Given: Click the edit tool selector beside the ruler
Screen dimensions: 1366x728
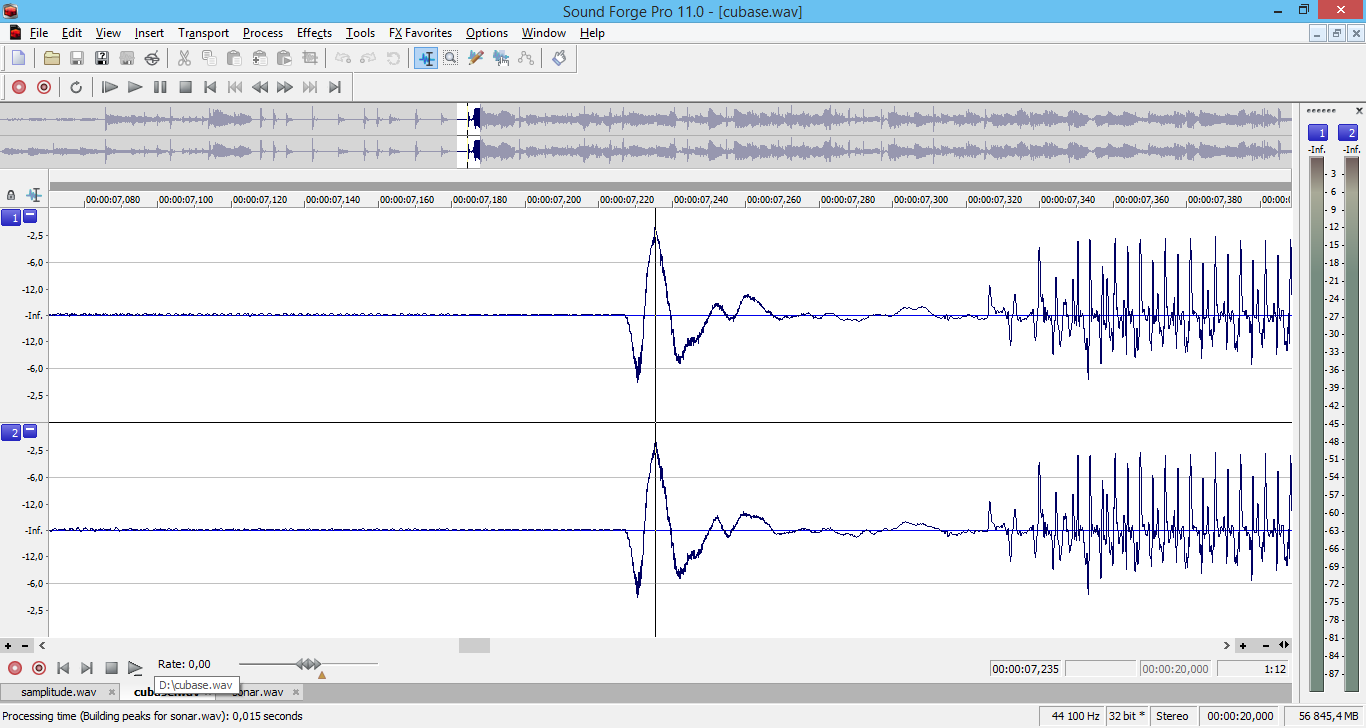Looking at the screenshot, I should pyautogui.click(x=34, y=195).
